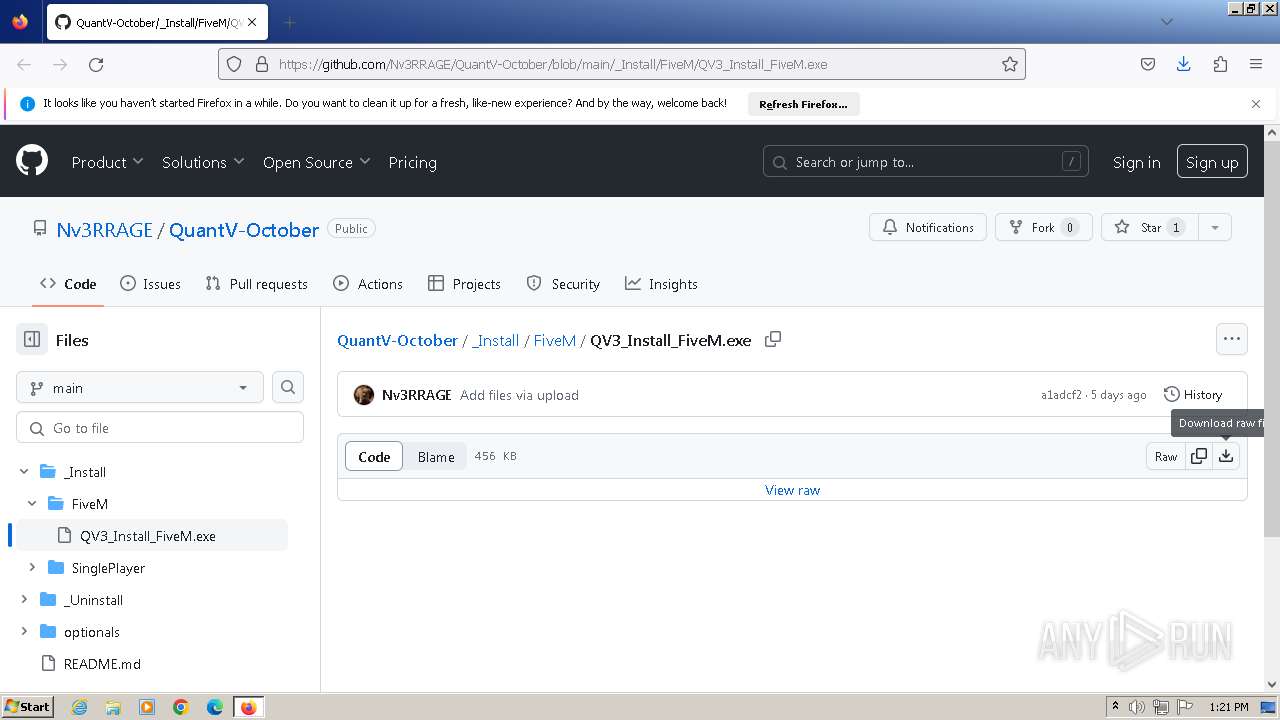Viewport: 1280px width, 720px height.
Task: Open the Pull requests tab
Action: [256, 284]
